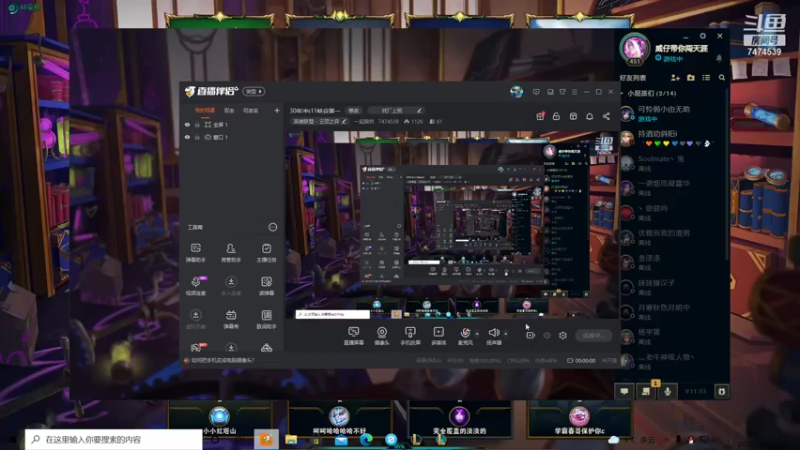Select the first scene tab (orange)
Image resolution: width=800 pixels, height=450 pixels.
(205, 110)
